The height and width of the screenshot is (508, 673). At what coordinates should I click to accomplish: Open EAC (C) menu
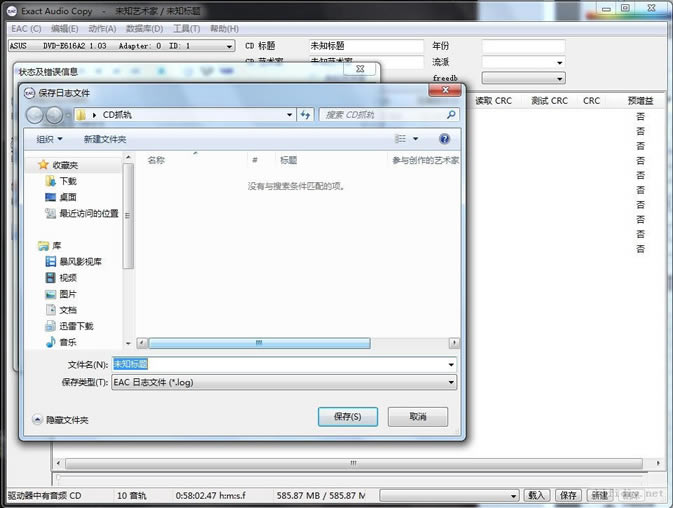[26, 29]
